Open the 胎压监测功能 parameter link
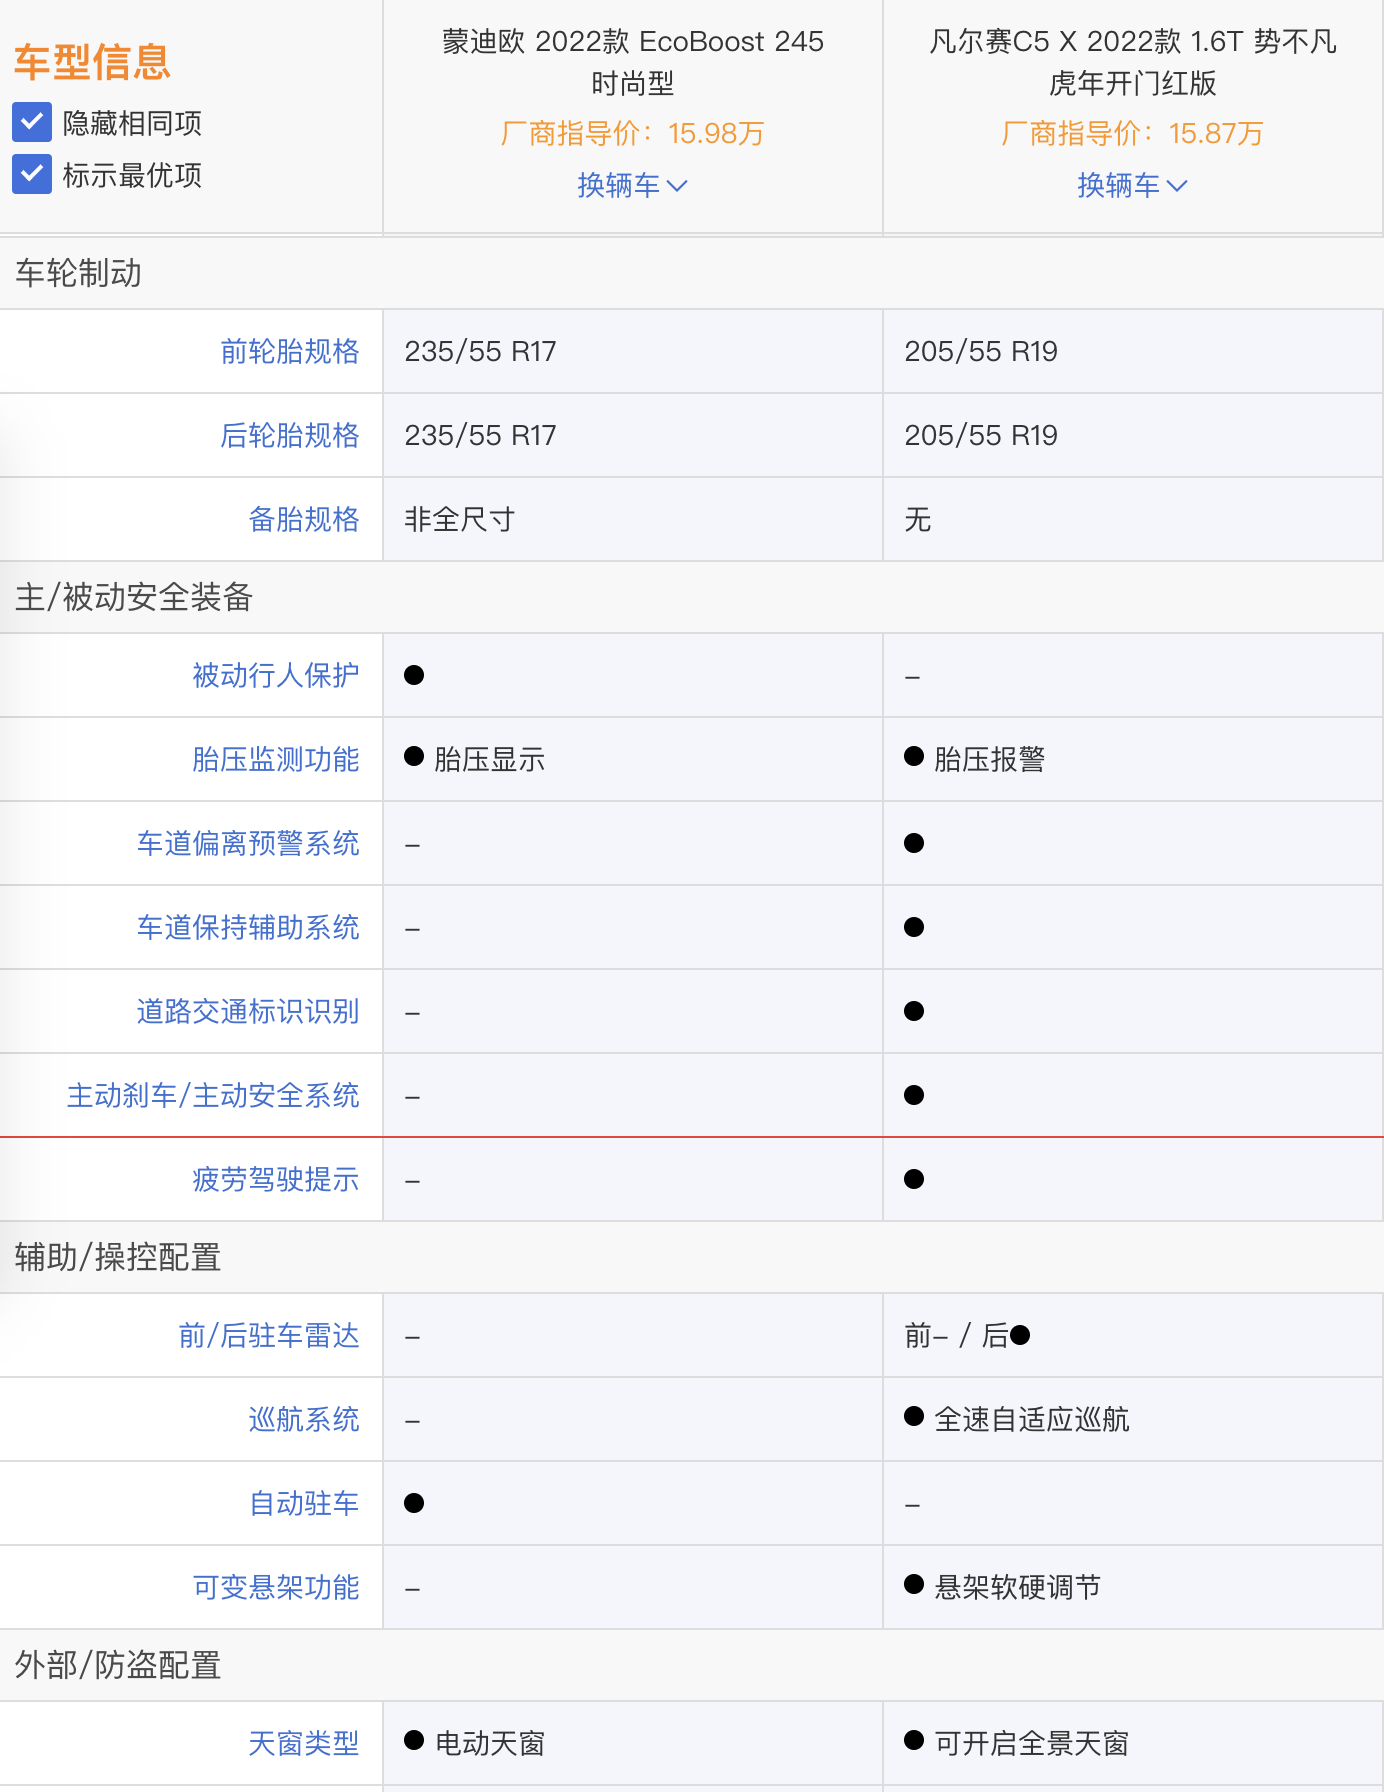 tap(276, 759)
